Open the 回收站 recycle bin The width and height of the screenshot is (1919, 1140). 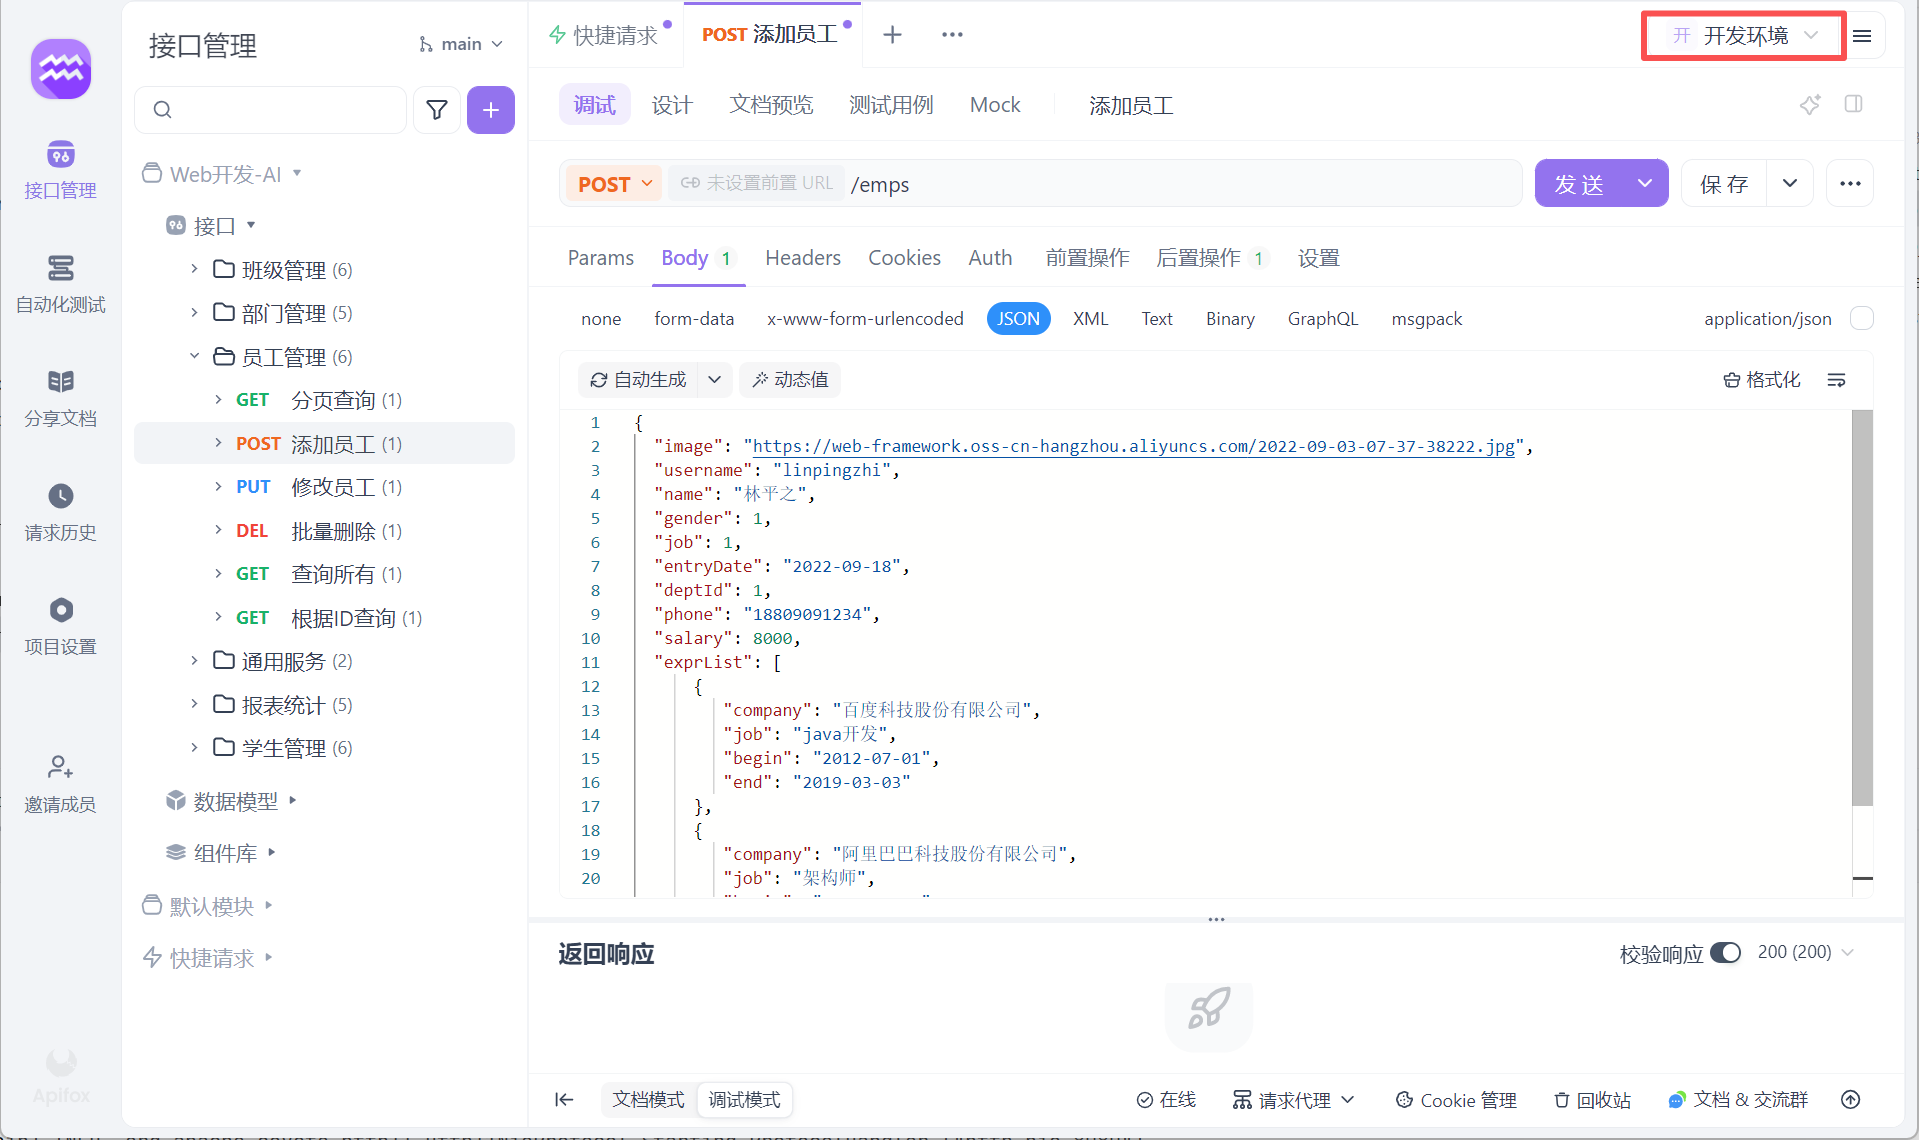click(x=1592, y=1100)
